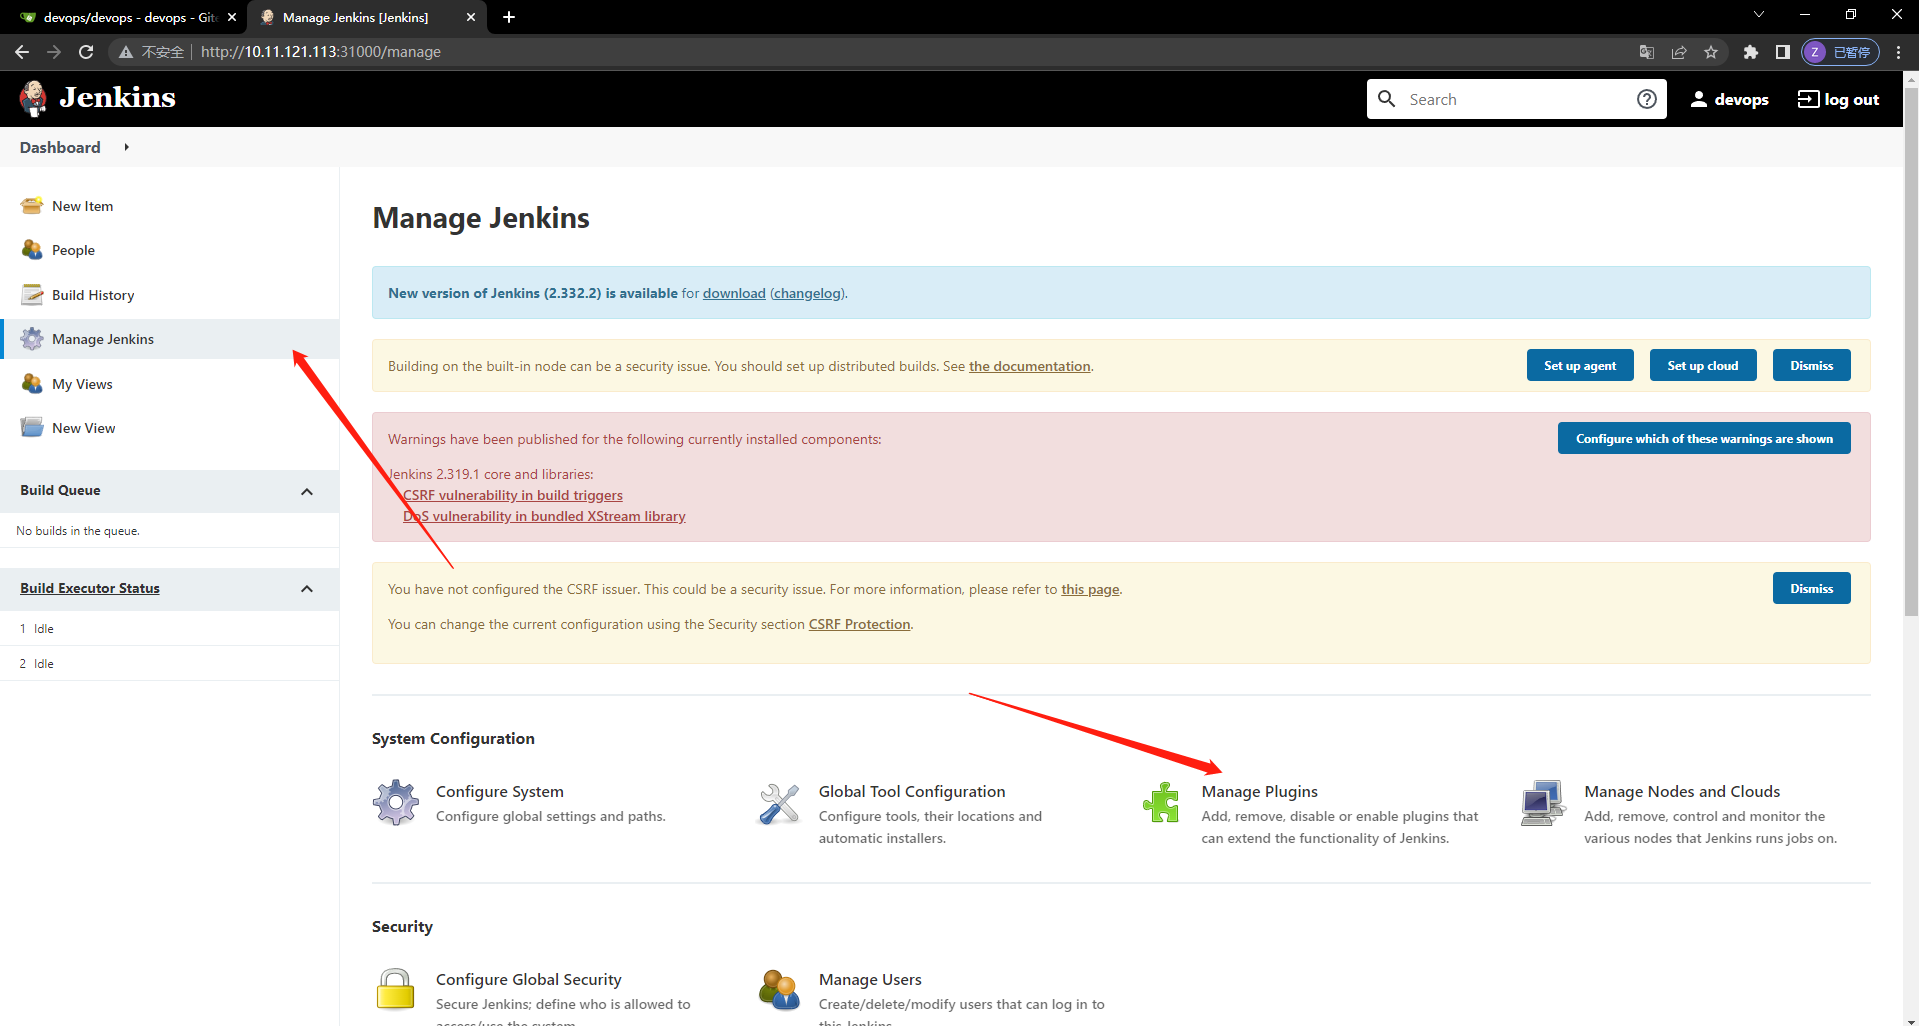Click the translate page icon
The width and height of the screenshot is (1919, 1026).
[1647, 52]
